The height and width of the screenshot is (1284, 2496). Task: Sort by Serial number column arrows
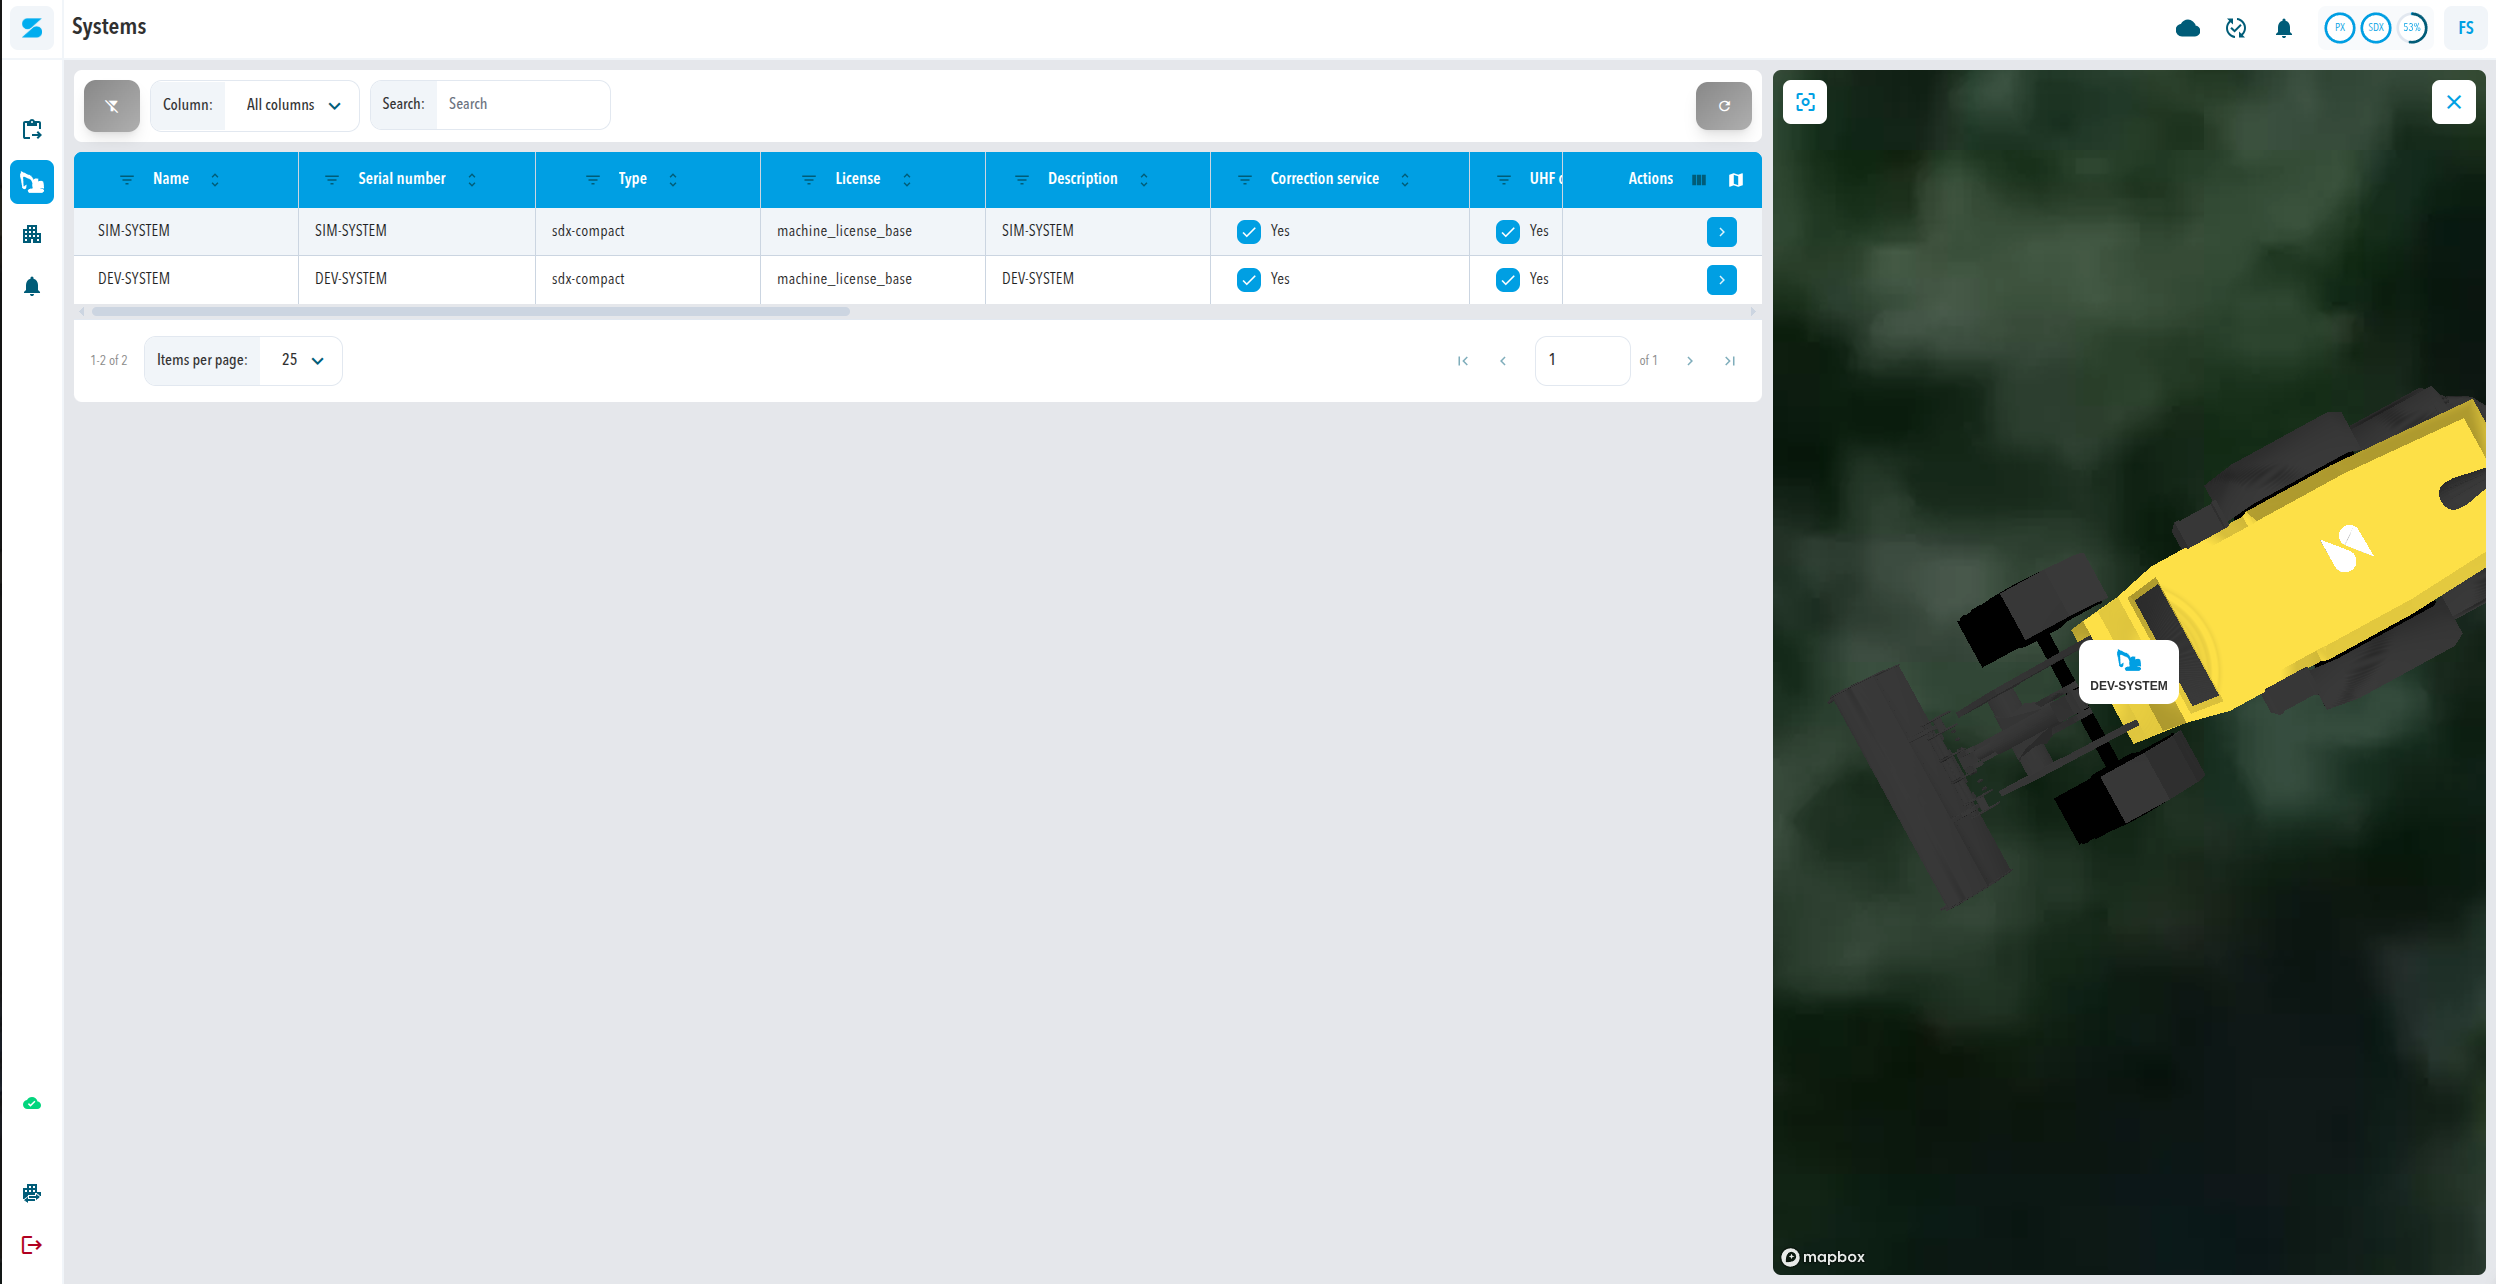472,180
